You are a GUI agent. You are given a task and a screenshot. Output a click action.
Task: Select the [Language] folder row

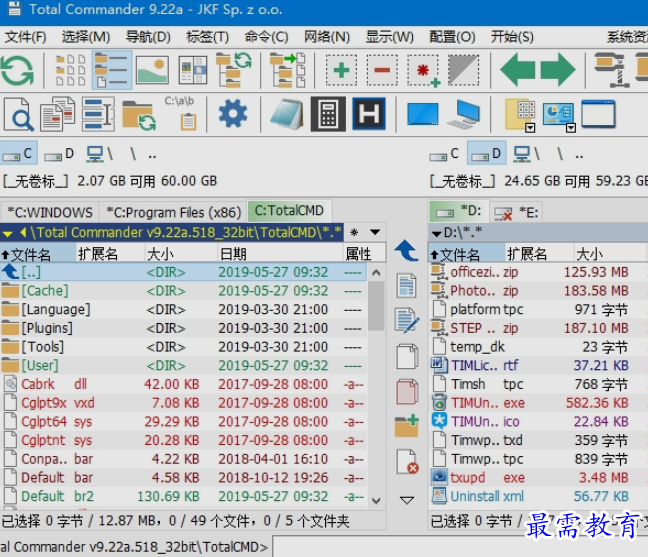pyautogui.click(x=183, y=309)
